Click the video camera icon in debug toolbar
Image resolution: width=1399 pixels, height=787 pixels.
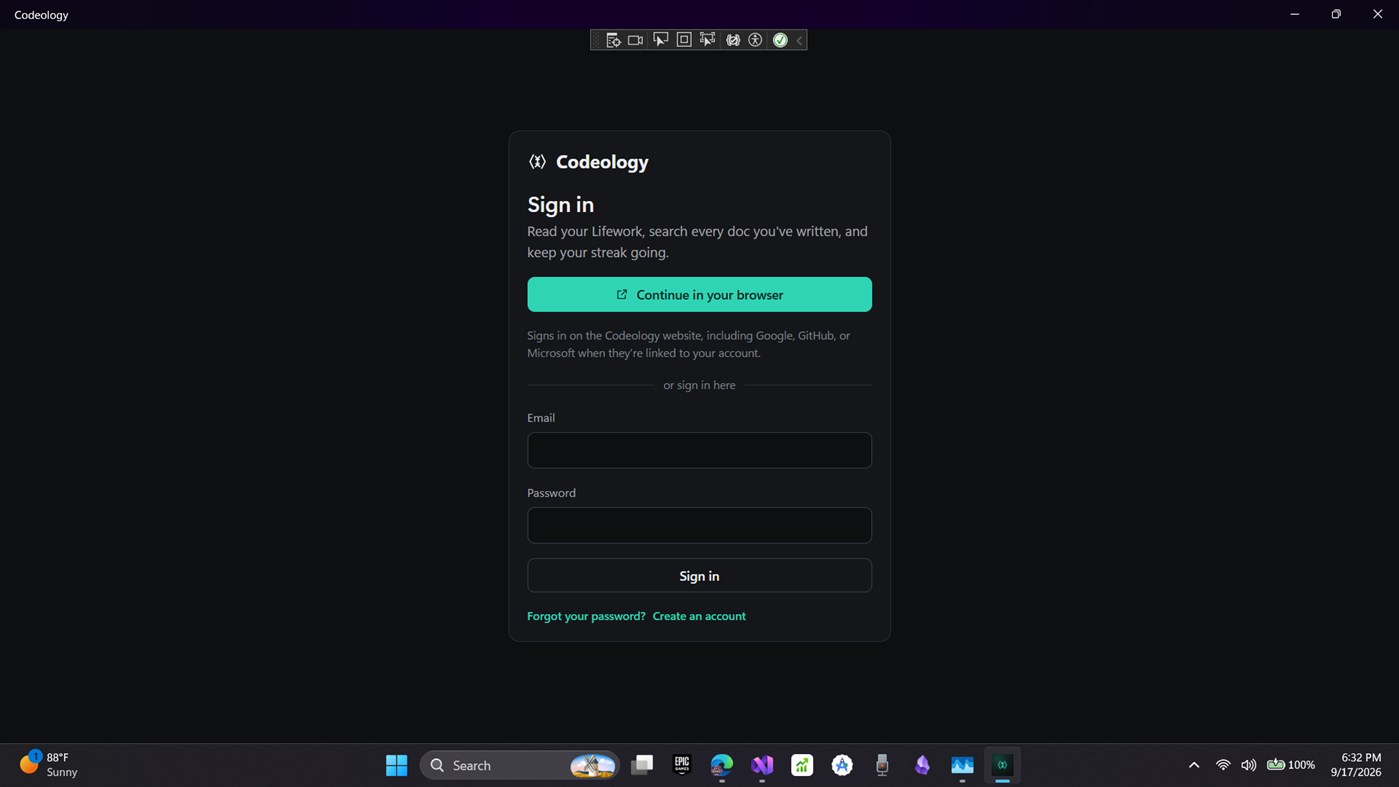click(635, 40)
